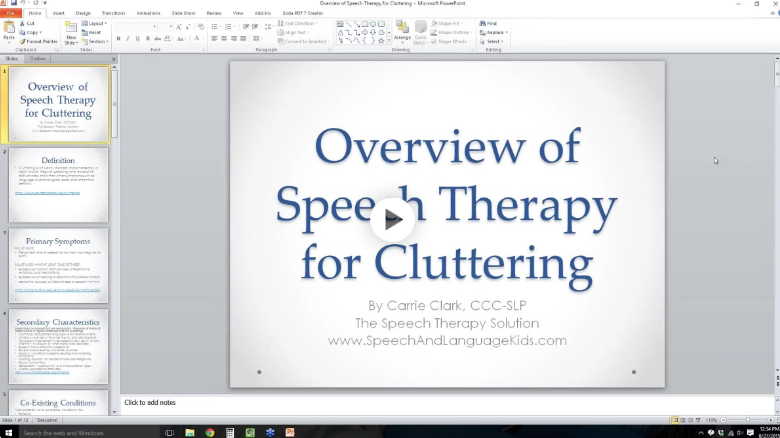
Task: Increase list indent level
Action: [255, 26]
